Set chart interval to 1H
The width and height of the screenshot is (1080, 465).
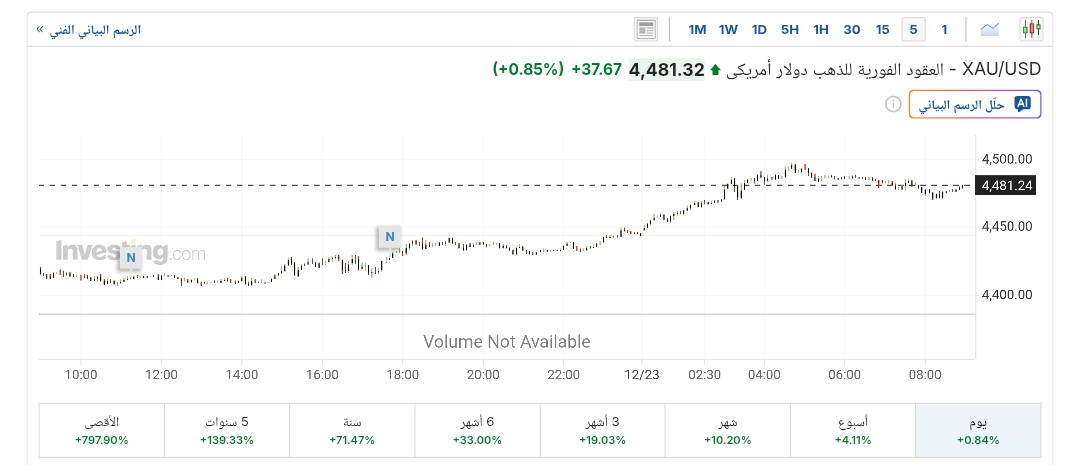821,29
